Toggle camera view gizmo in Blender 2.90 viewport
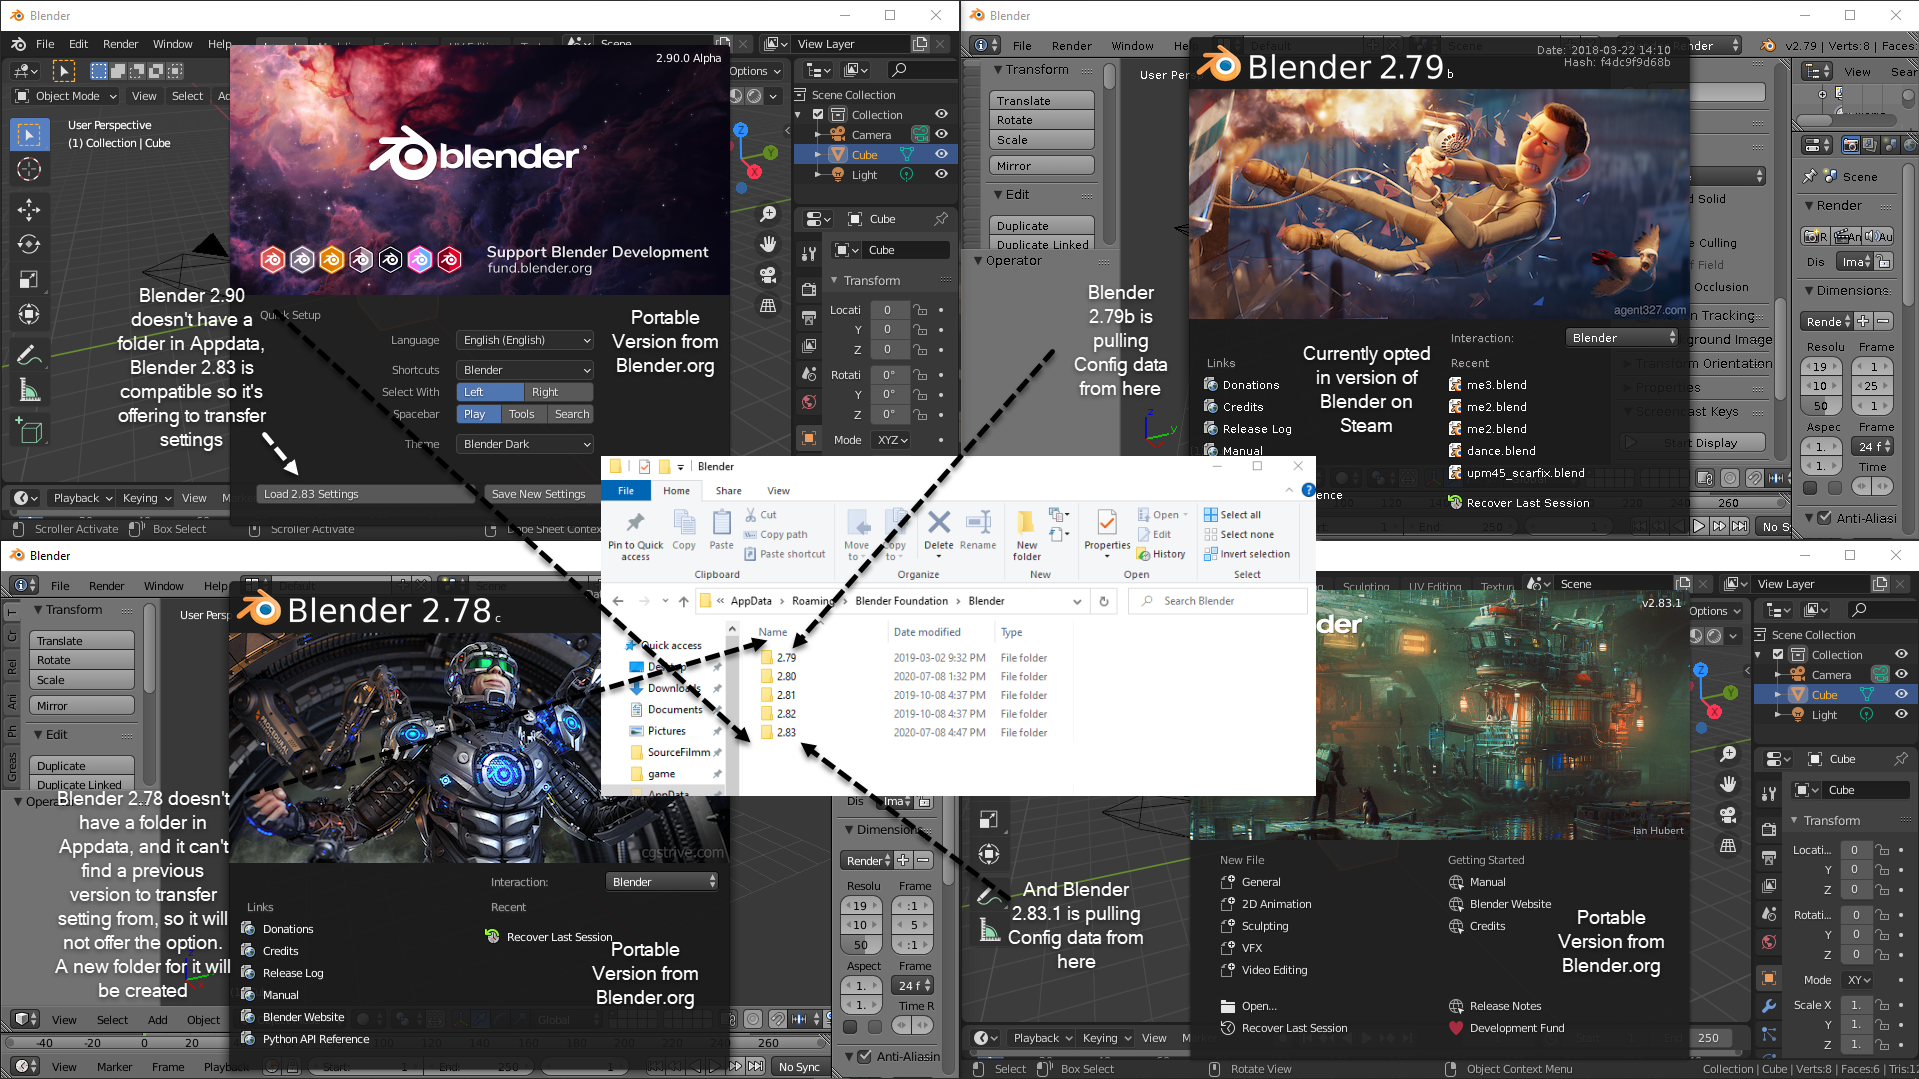 coord(768,274)
